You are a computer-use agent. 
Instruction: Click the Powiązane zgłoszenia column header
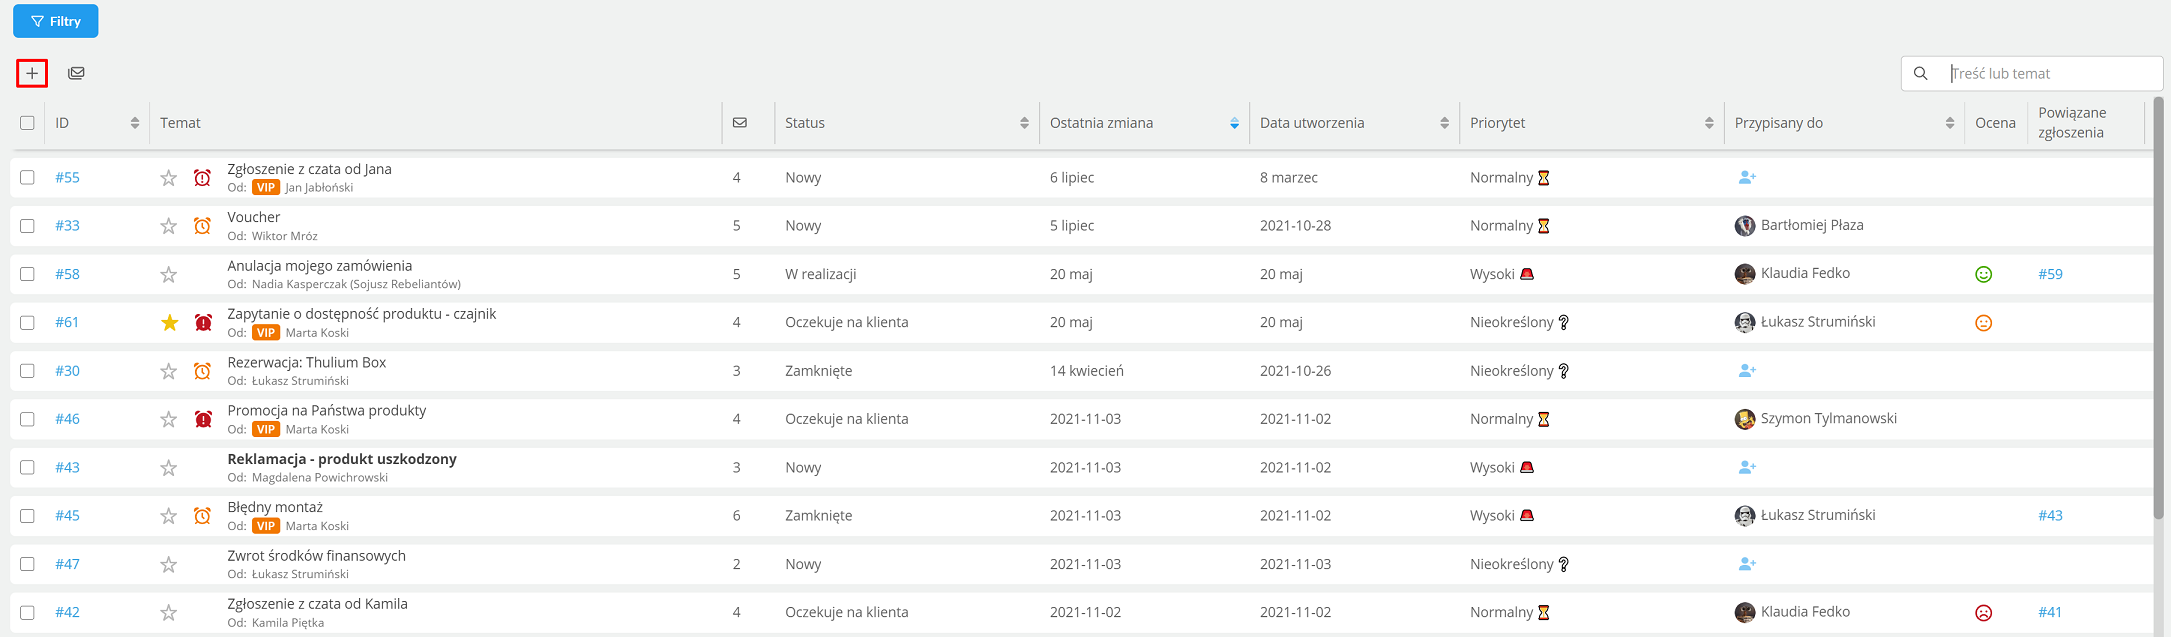pyautogui.click(x=2072, y=123)
